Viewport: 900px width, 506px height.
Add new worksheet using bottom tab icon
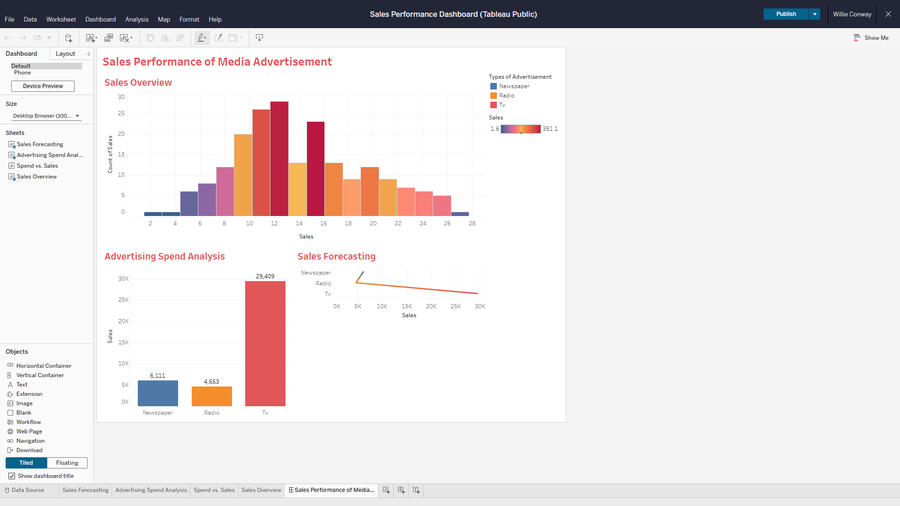(387, 490)
